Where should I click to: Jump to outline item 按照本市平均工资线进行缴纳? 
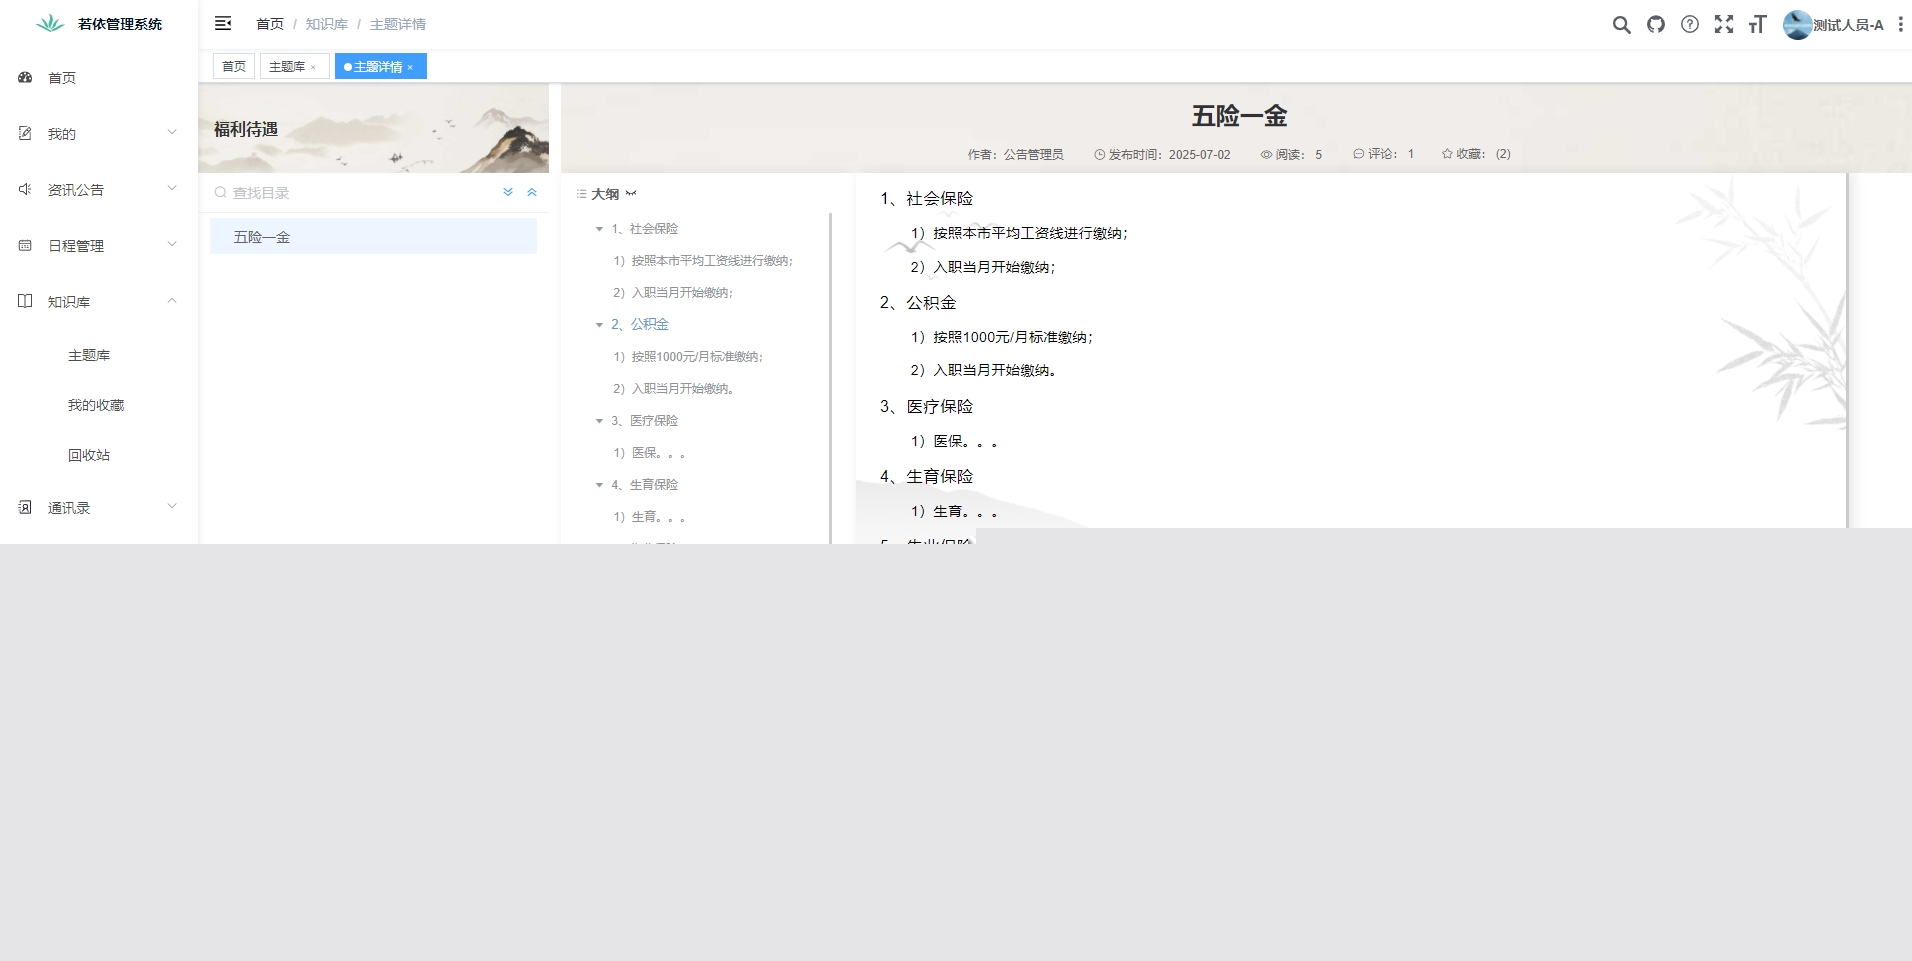[703, 261]
